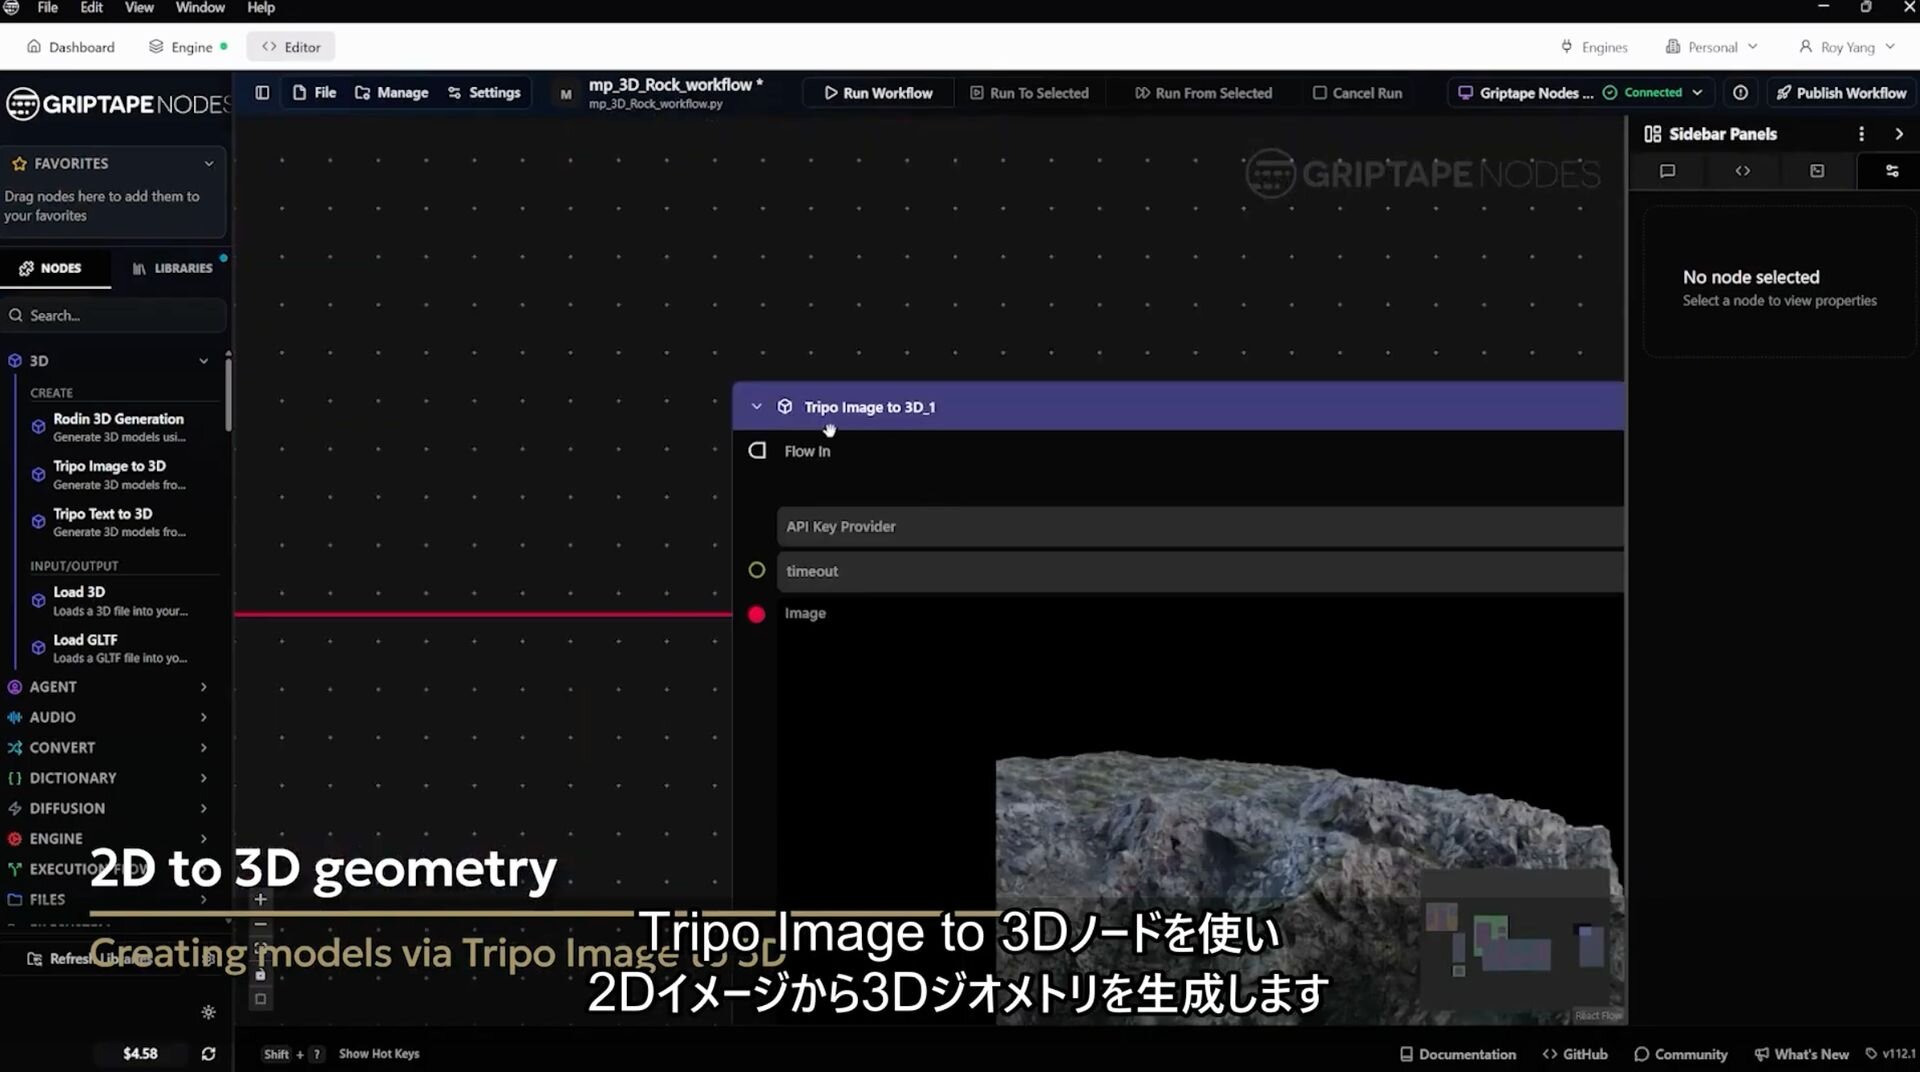The image size is (1920, 1072).
Task: Click the info icon beside Connected
Action: [1740, 93]
